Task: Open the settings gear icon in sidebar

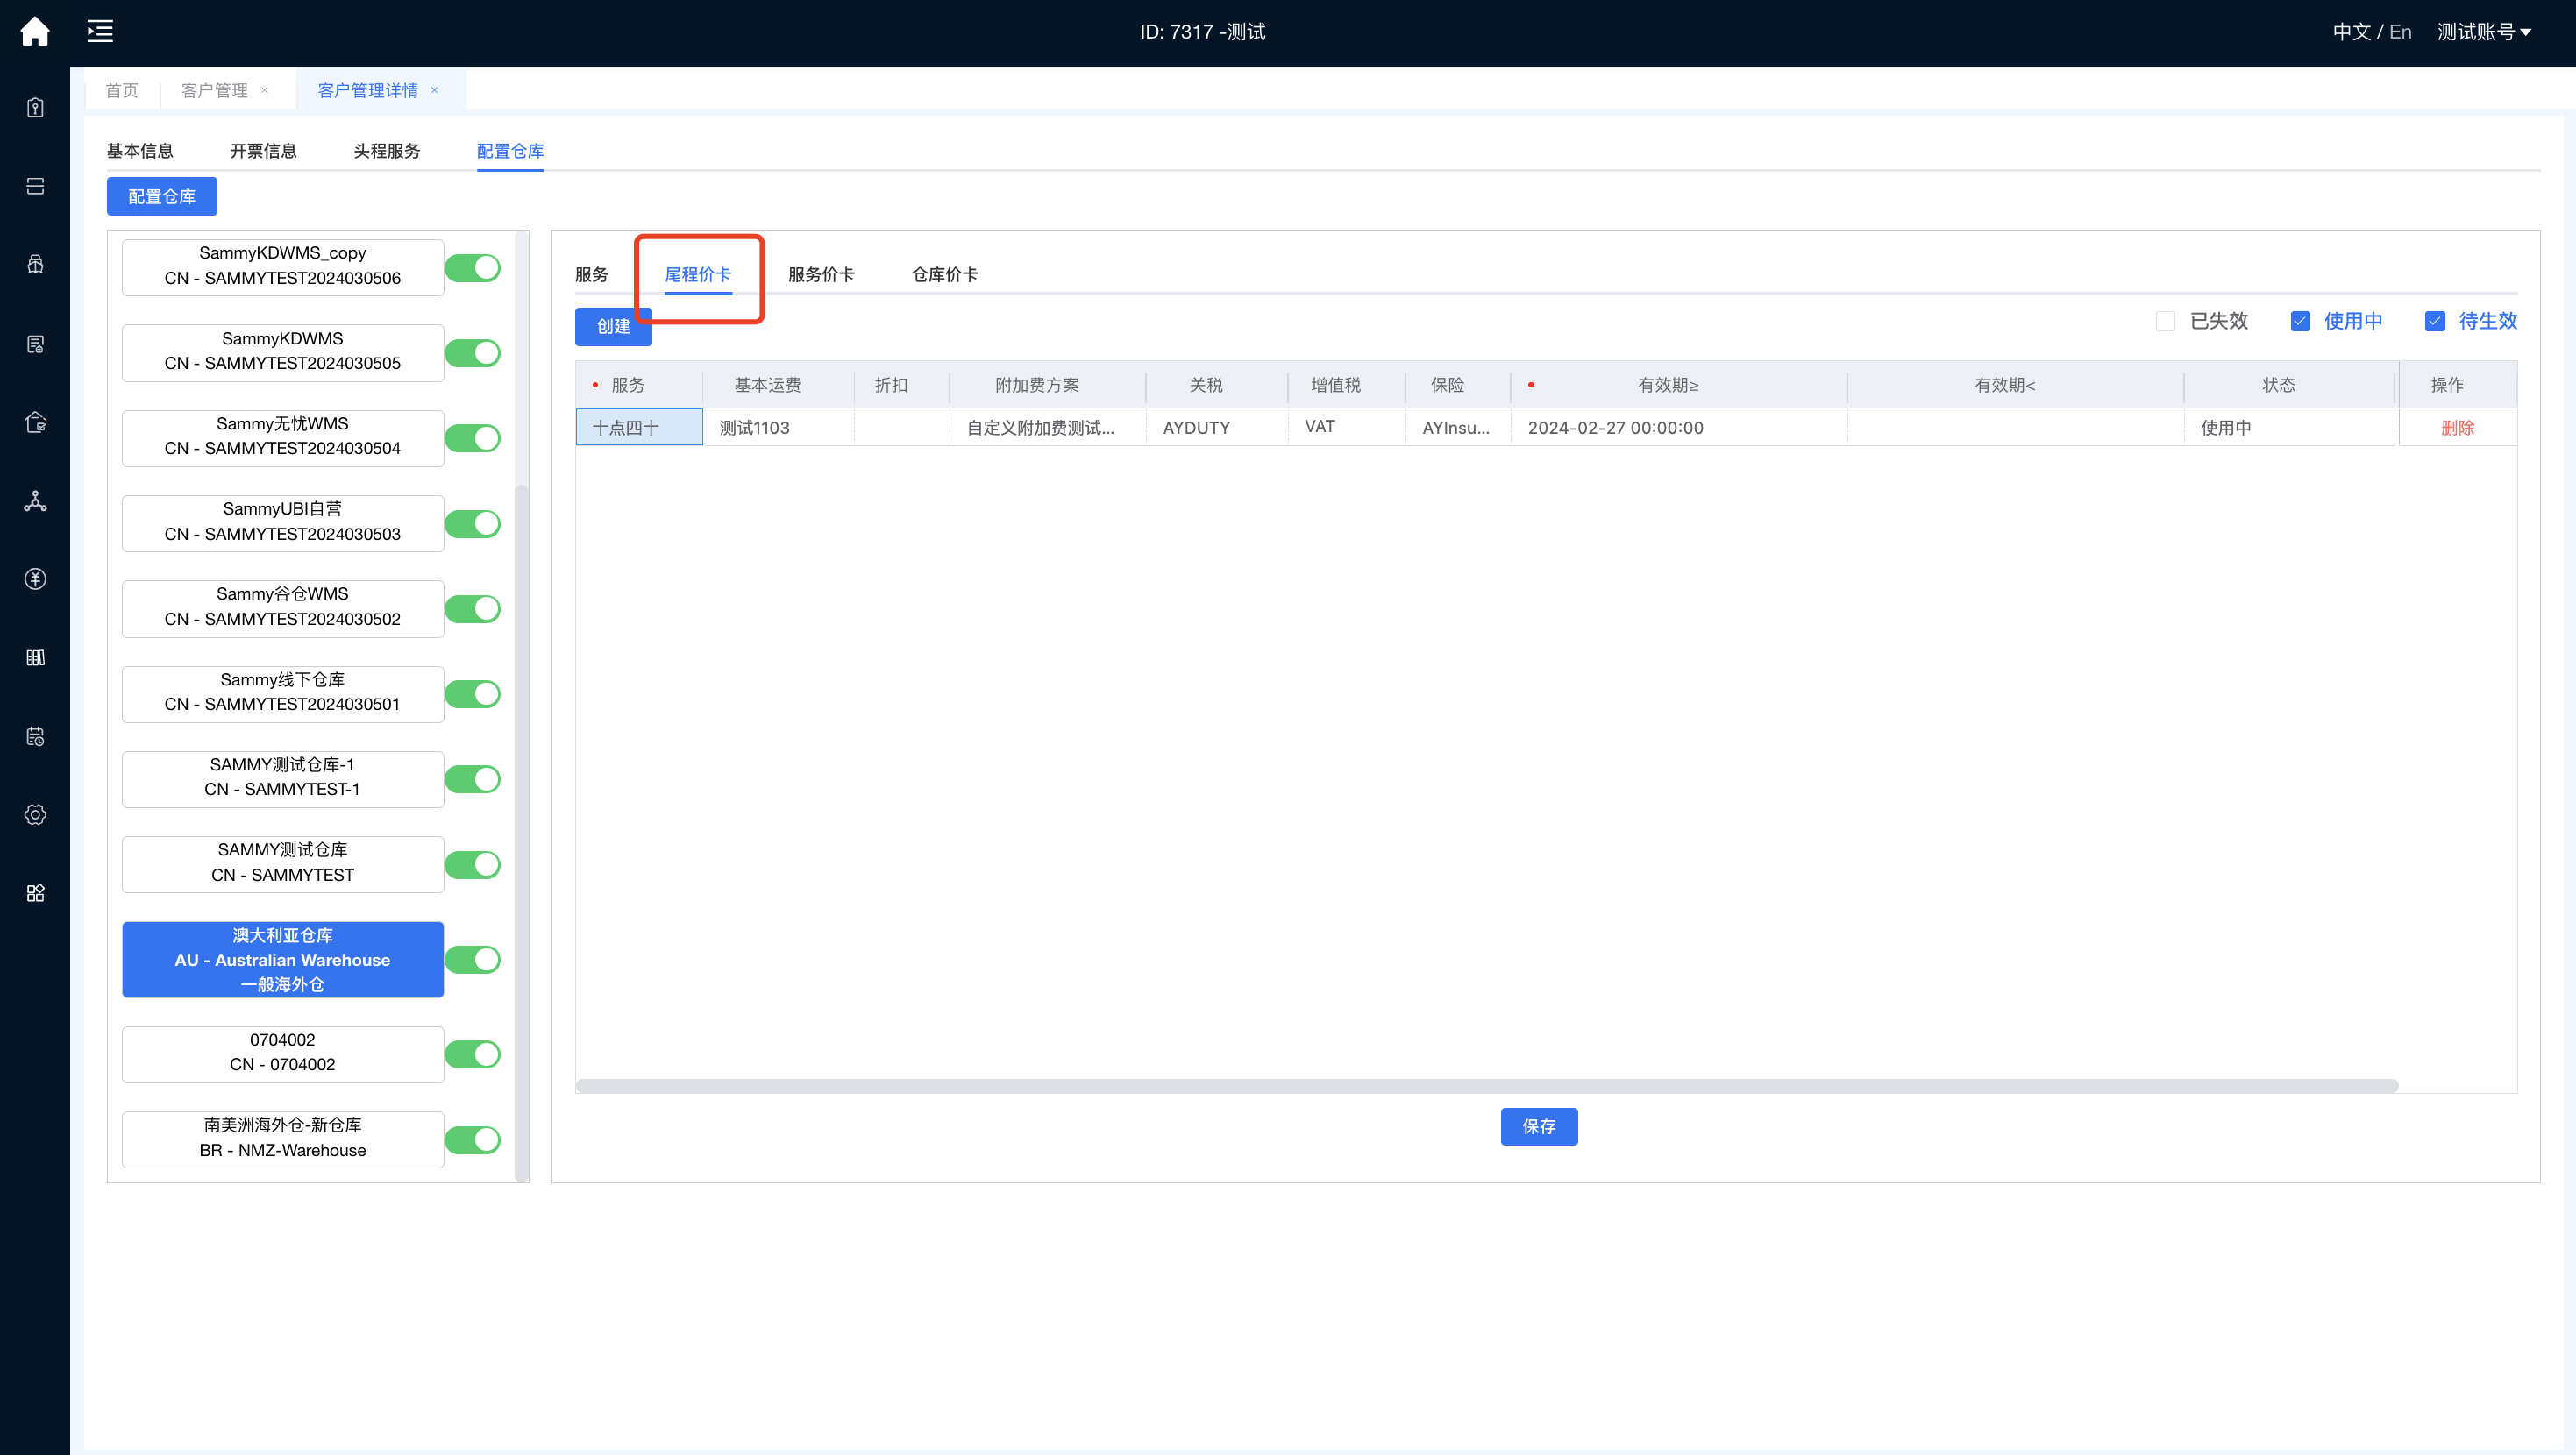Action: pyautogui.click(x=35, y=815)
